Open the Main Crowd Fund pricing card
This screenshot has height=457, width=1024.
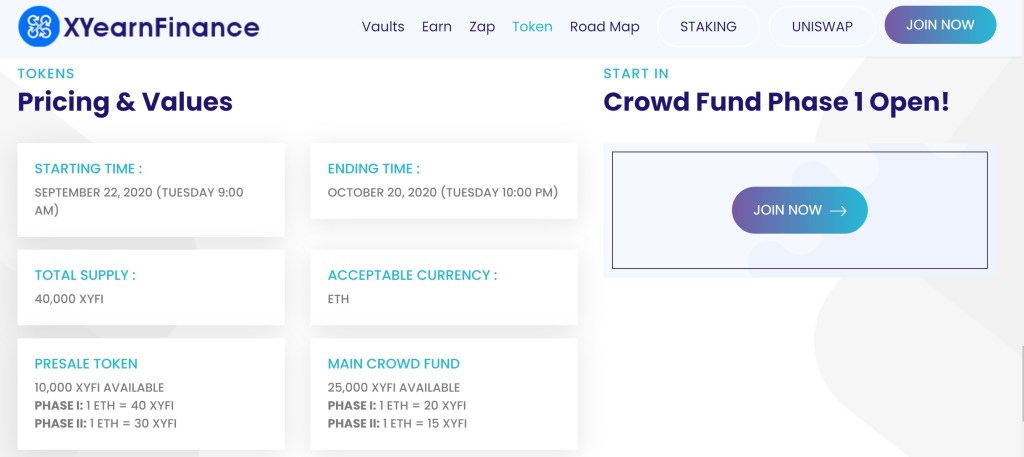444,393
